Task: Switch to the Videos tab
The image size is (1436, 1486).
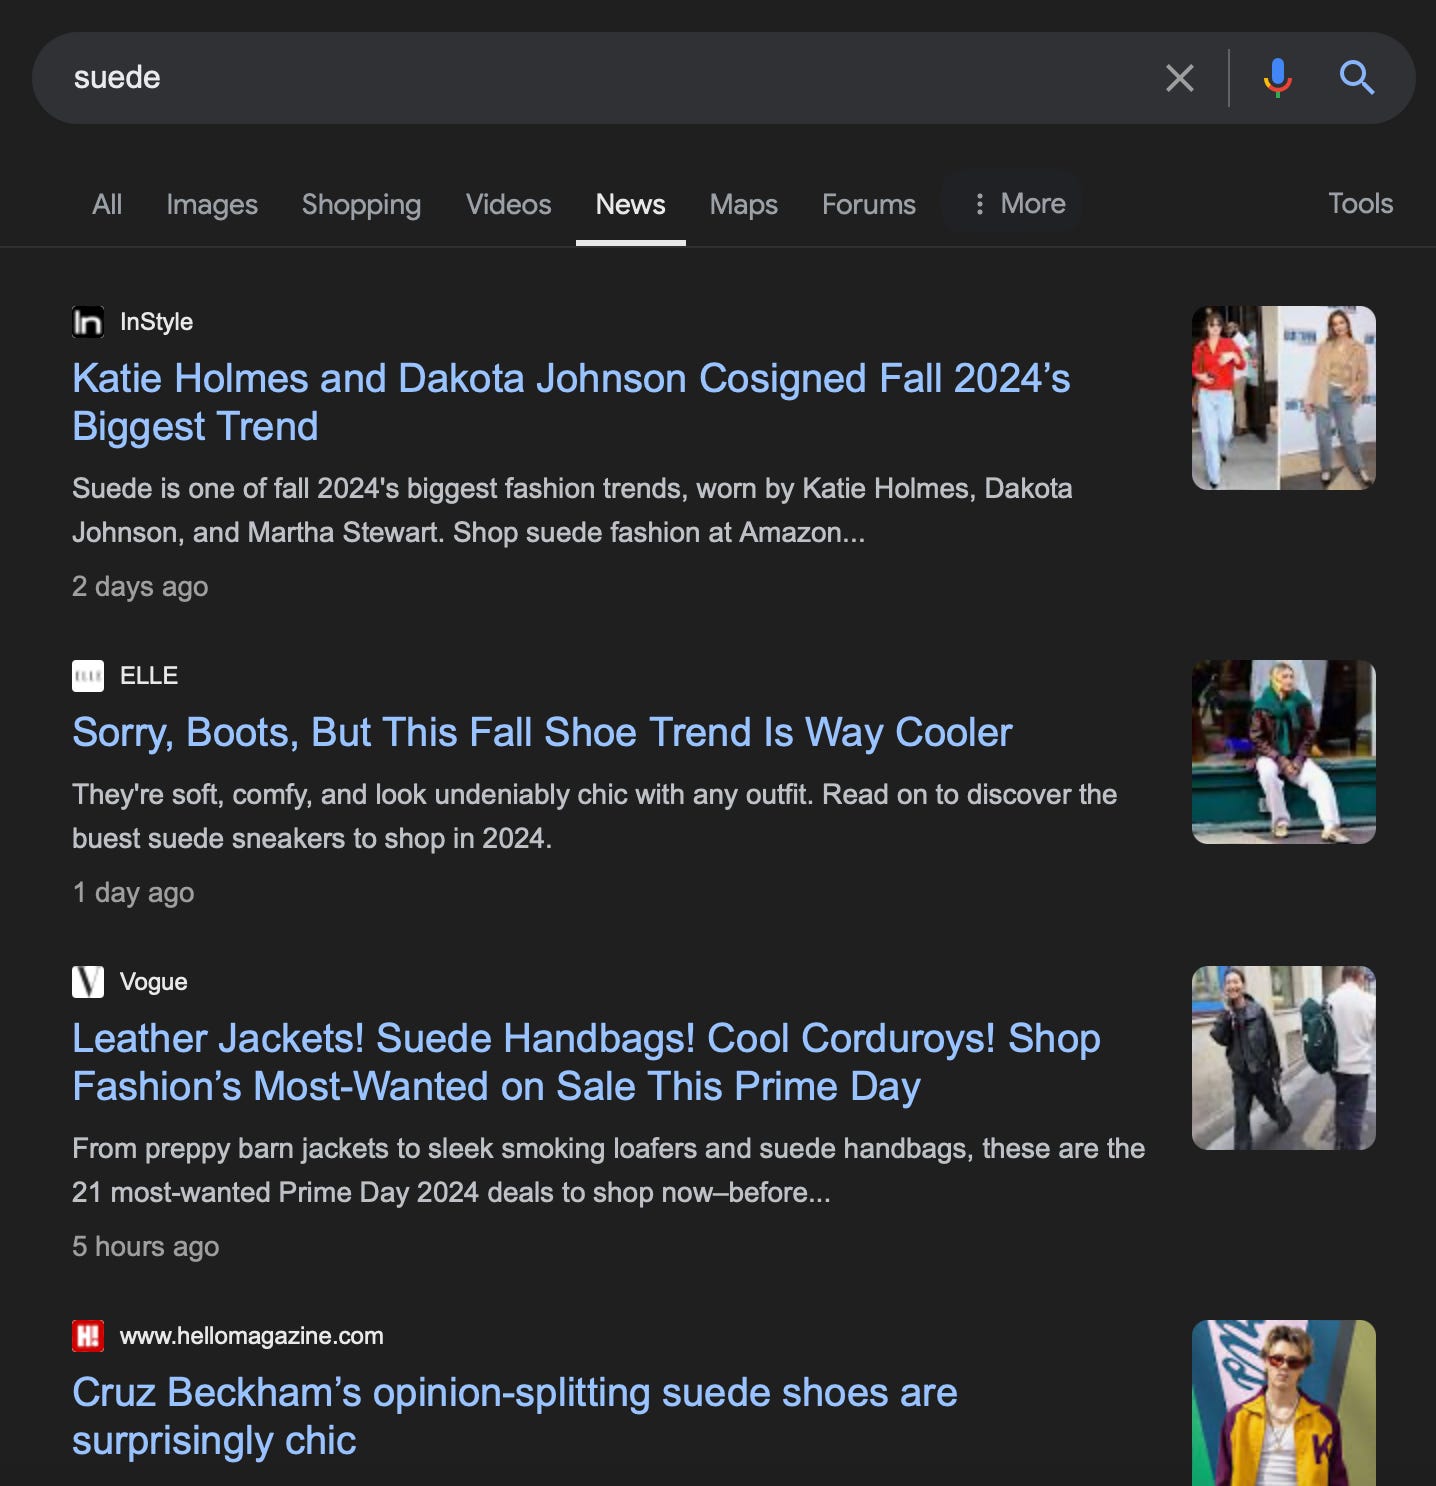Action: 508,204
